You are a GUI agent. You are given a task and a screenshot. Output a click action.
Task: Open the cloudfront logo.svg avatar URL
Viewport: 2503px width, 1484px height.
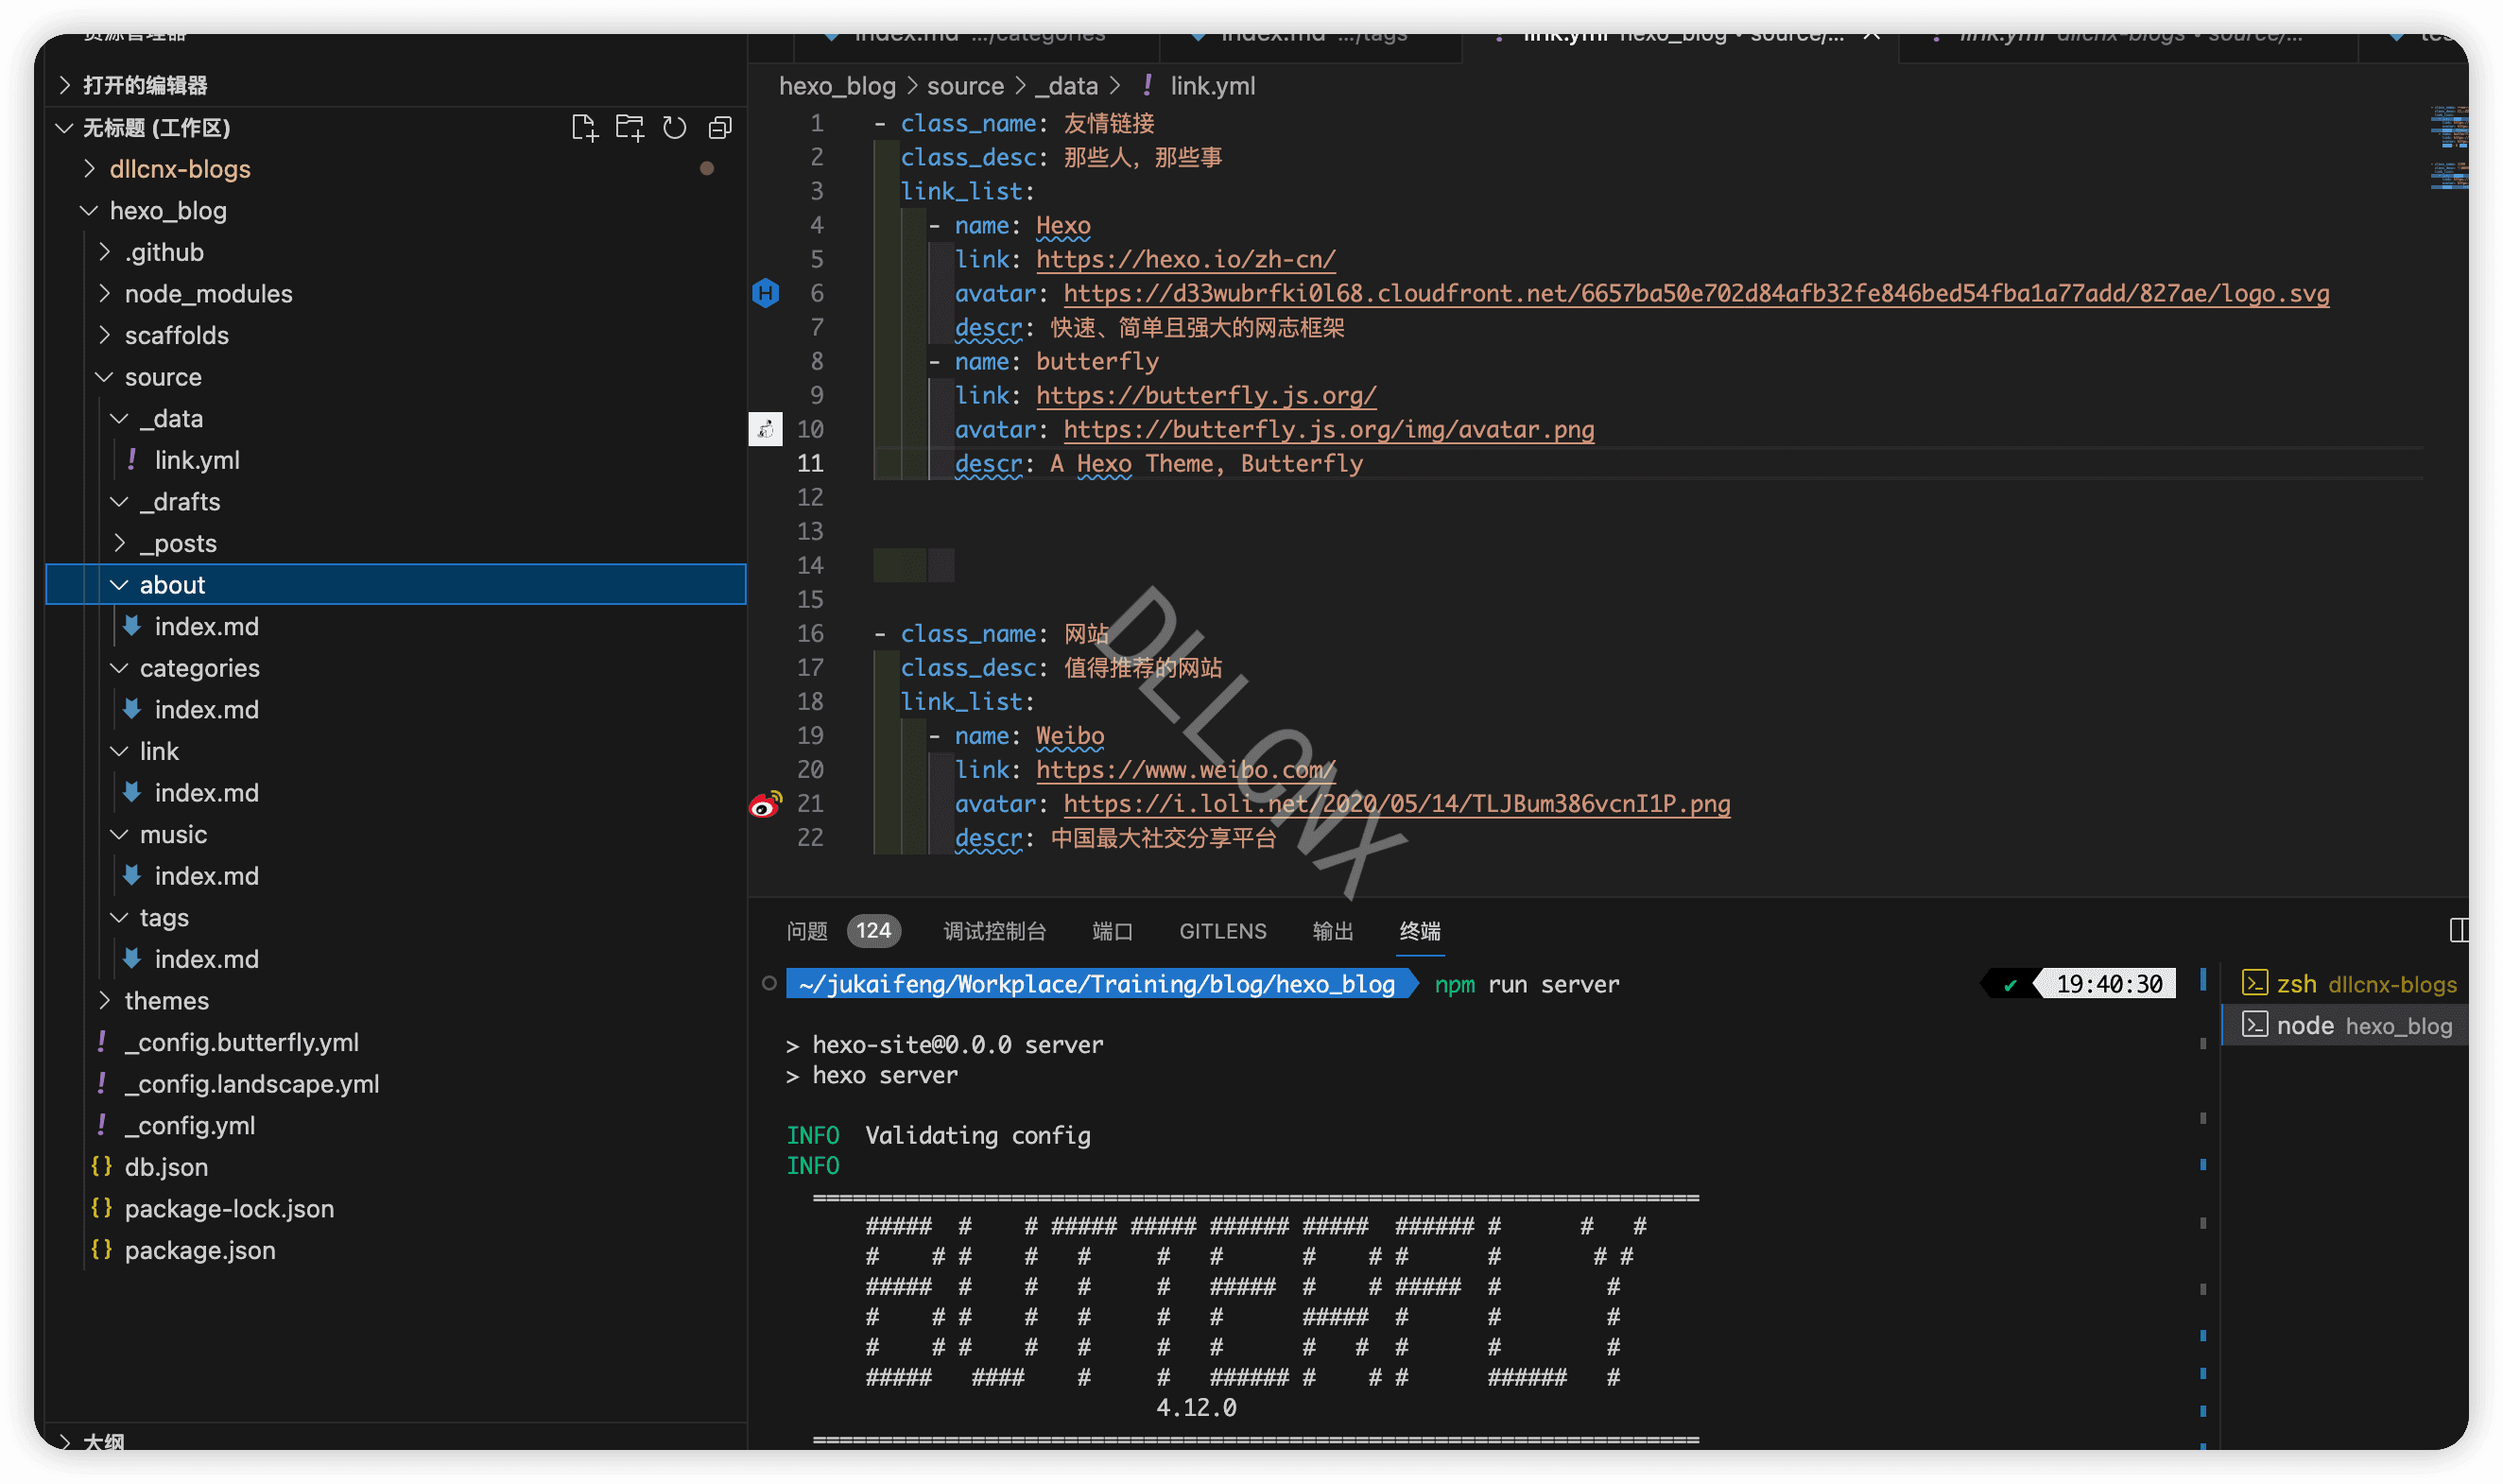1696,294
